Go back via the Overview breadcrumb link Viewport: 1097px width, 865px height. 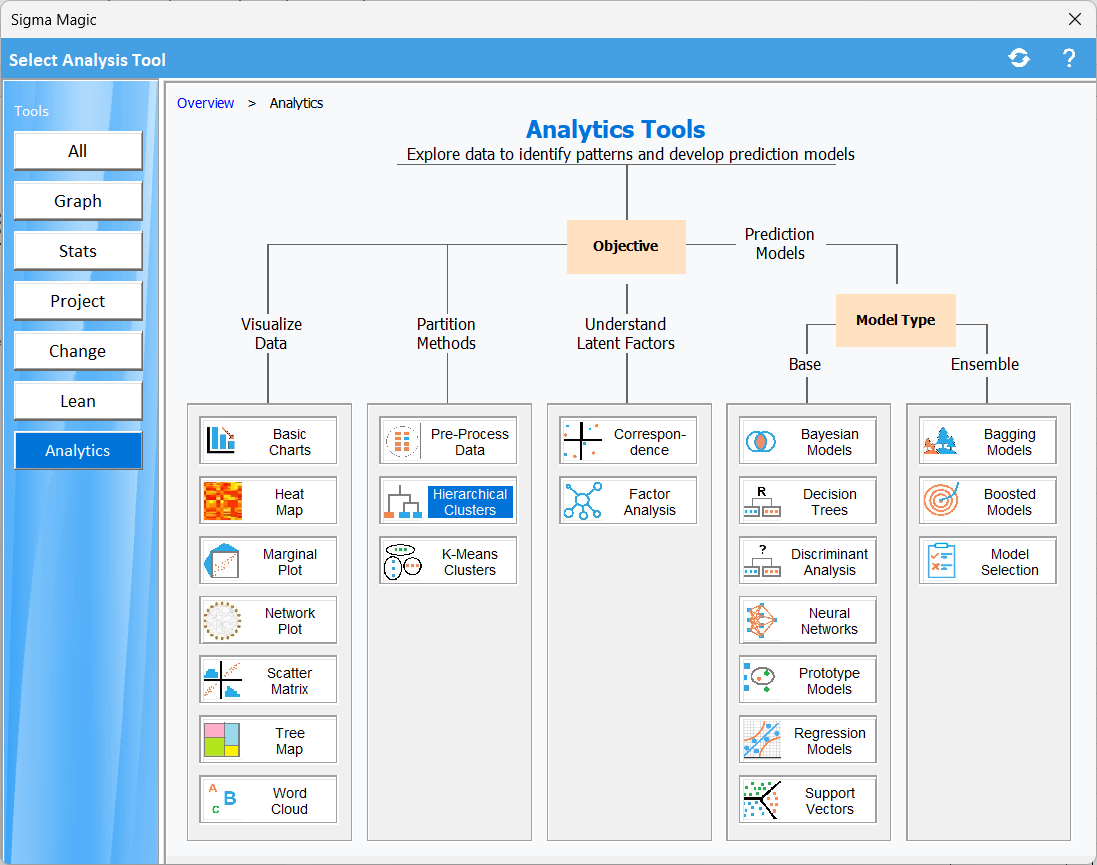205,103
